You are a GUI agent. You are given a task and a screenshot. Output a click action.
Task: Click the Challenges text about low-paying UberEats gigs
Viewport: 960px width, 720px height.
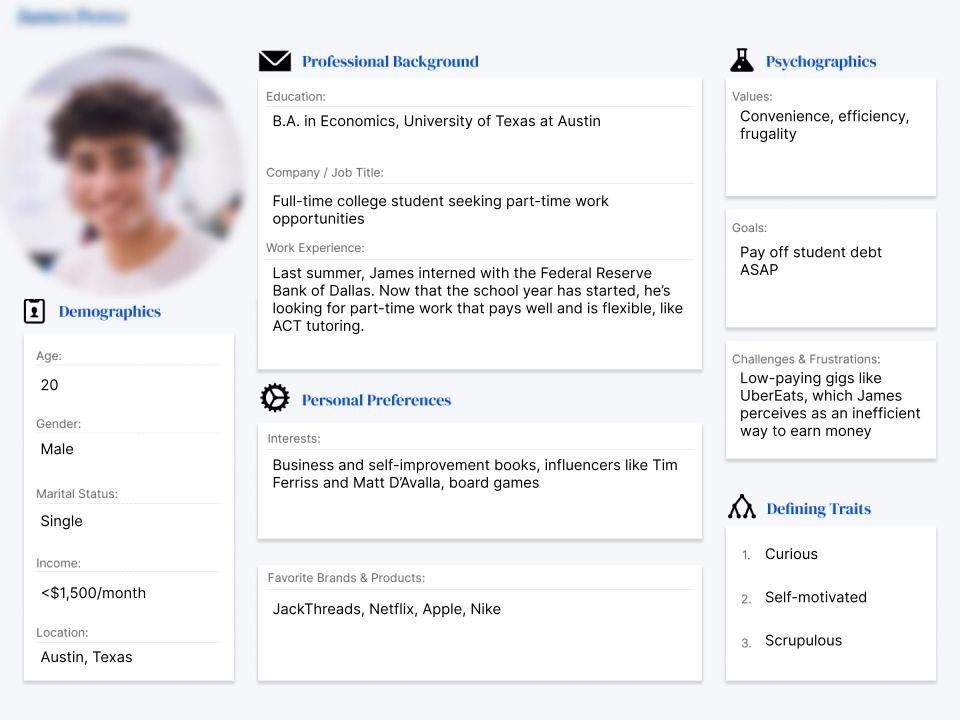(x=830, y=405)
